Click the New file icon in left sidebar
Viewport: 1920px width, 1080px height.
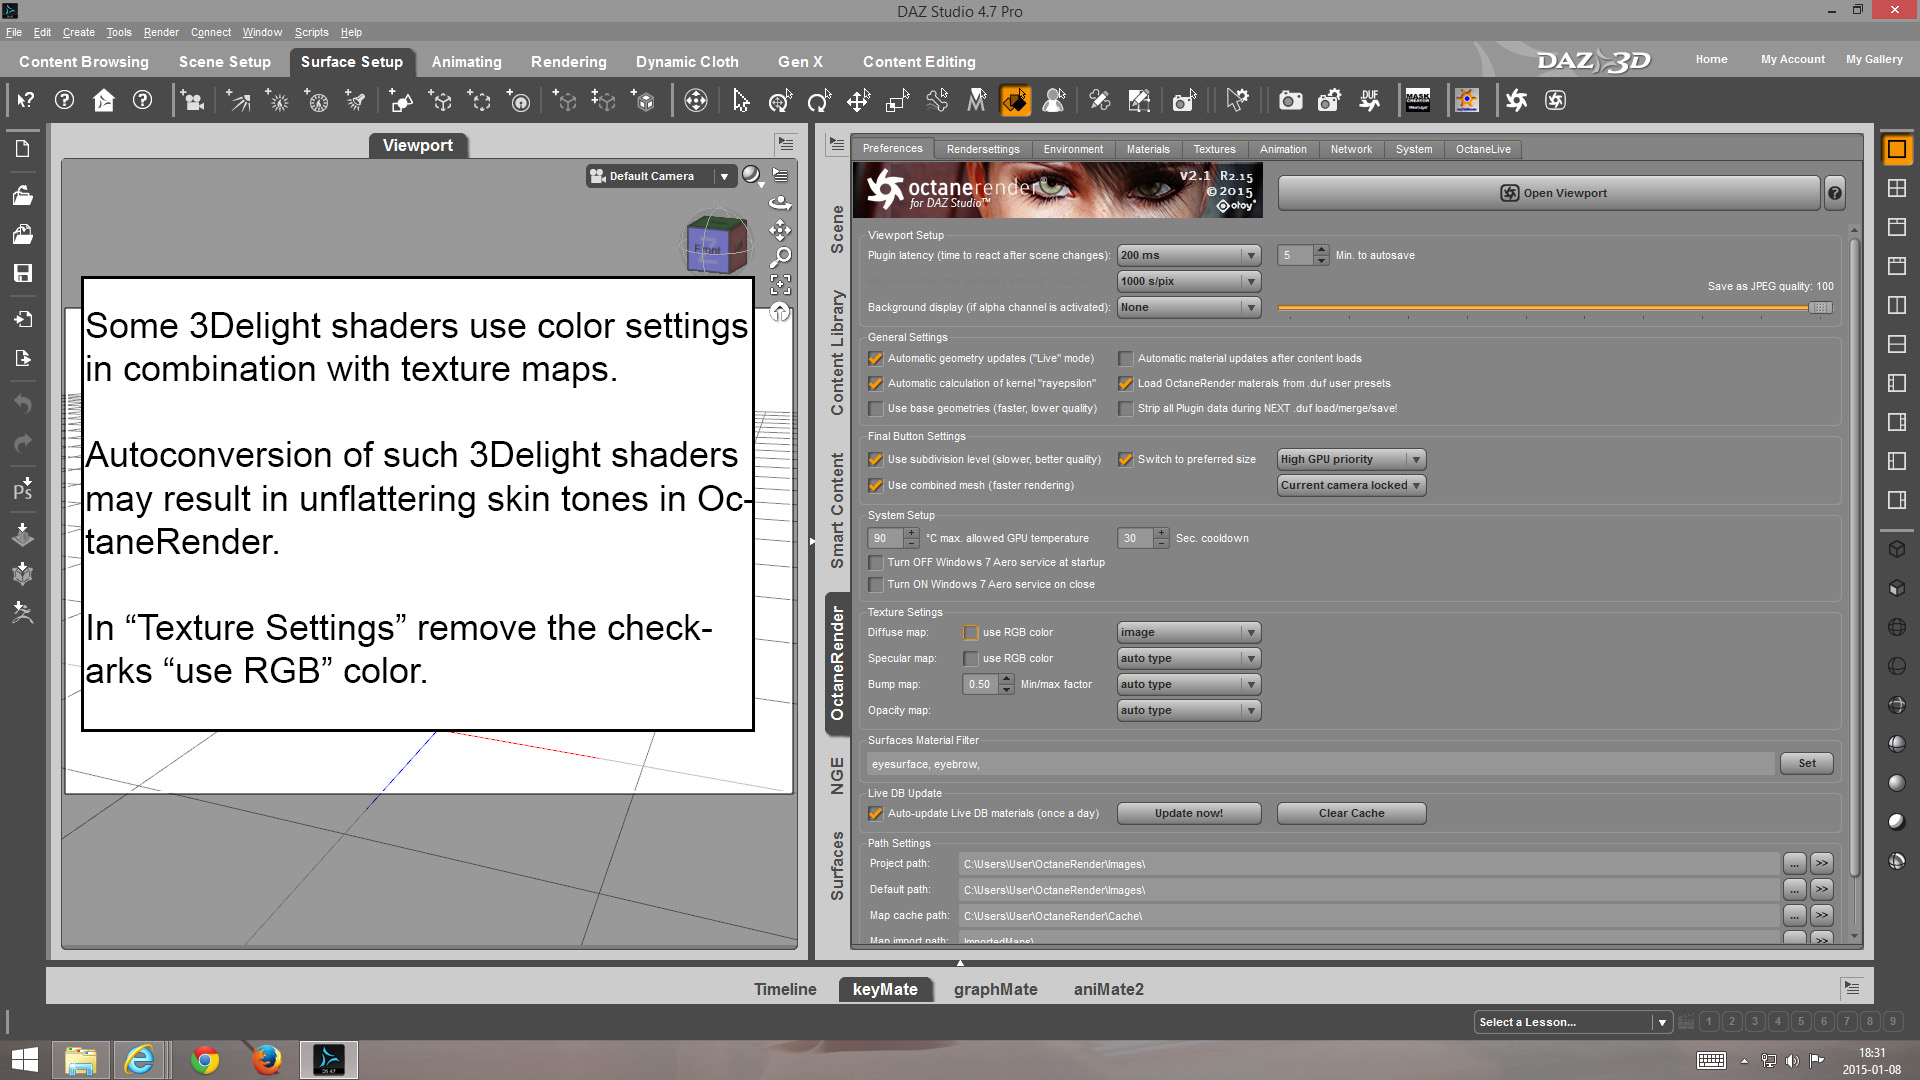pyautogui.click(x=22, y=149)
